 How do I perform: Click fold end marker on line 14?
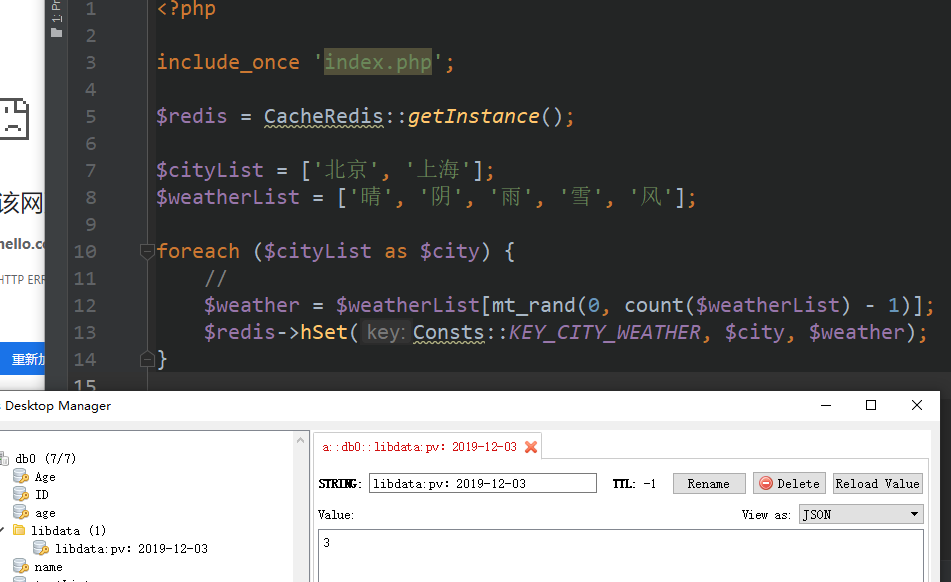[147, 359]
